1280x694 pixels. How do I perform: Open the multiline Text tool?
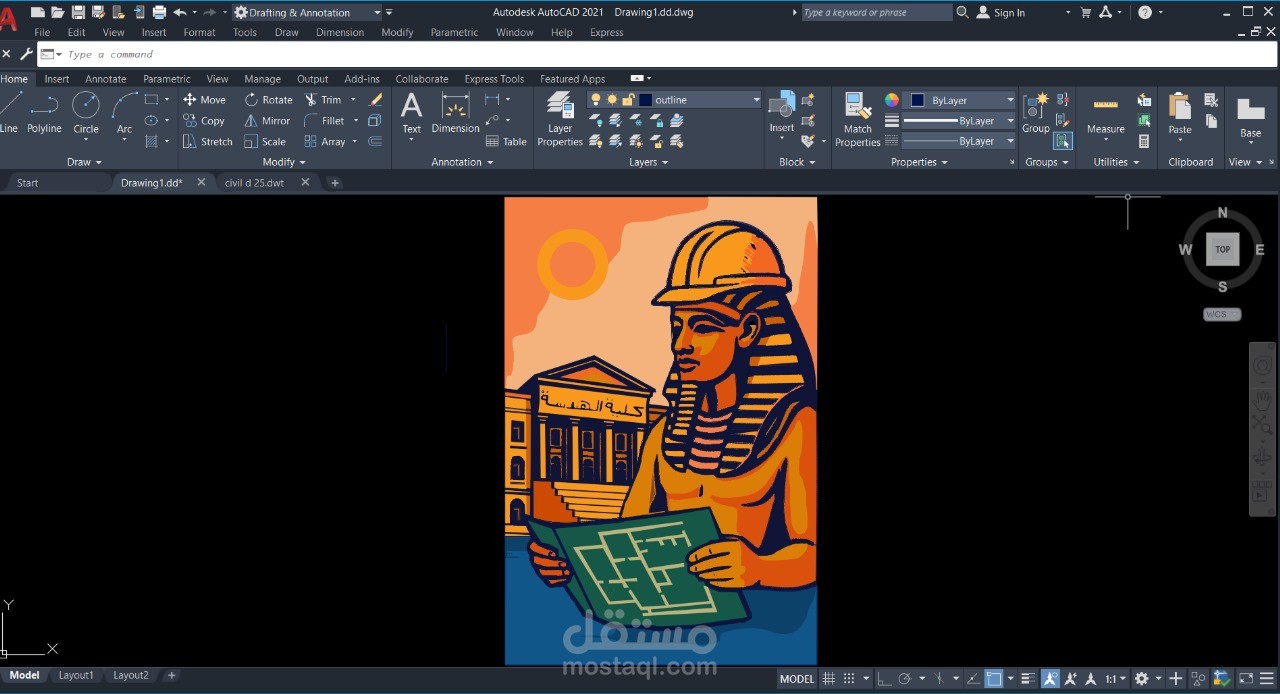coord(411,113)
